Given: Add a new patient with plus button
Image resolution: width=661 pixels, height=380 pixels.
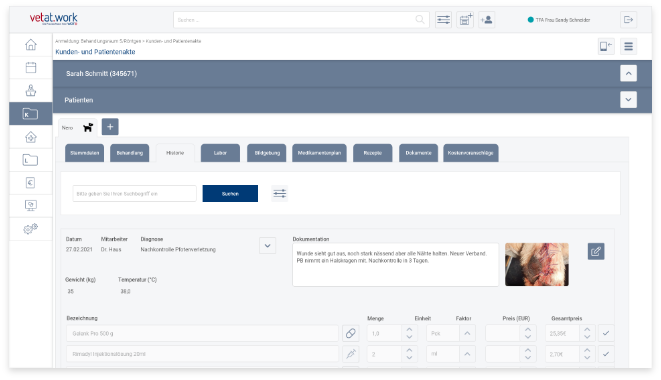Looking at the screenshot, I should (x=110, y=127).
